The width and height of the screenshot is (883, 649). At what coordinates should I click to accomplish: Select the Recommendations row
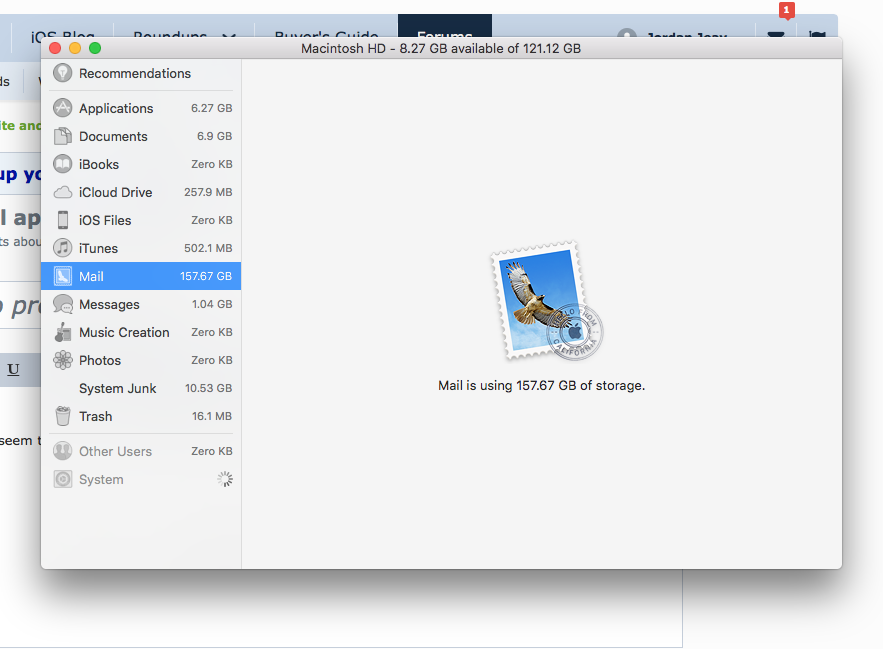point(141,73)
